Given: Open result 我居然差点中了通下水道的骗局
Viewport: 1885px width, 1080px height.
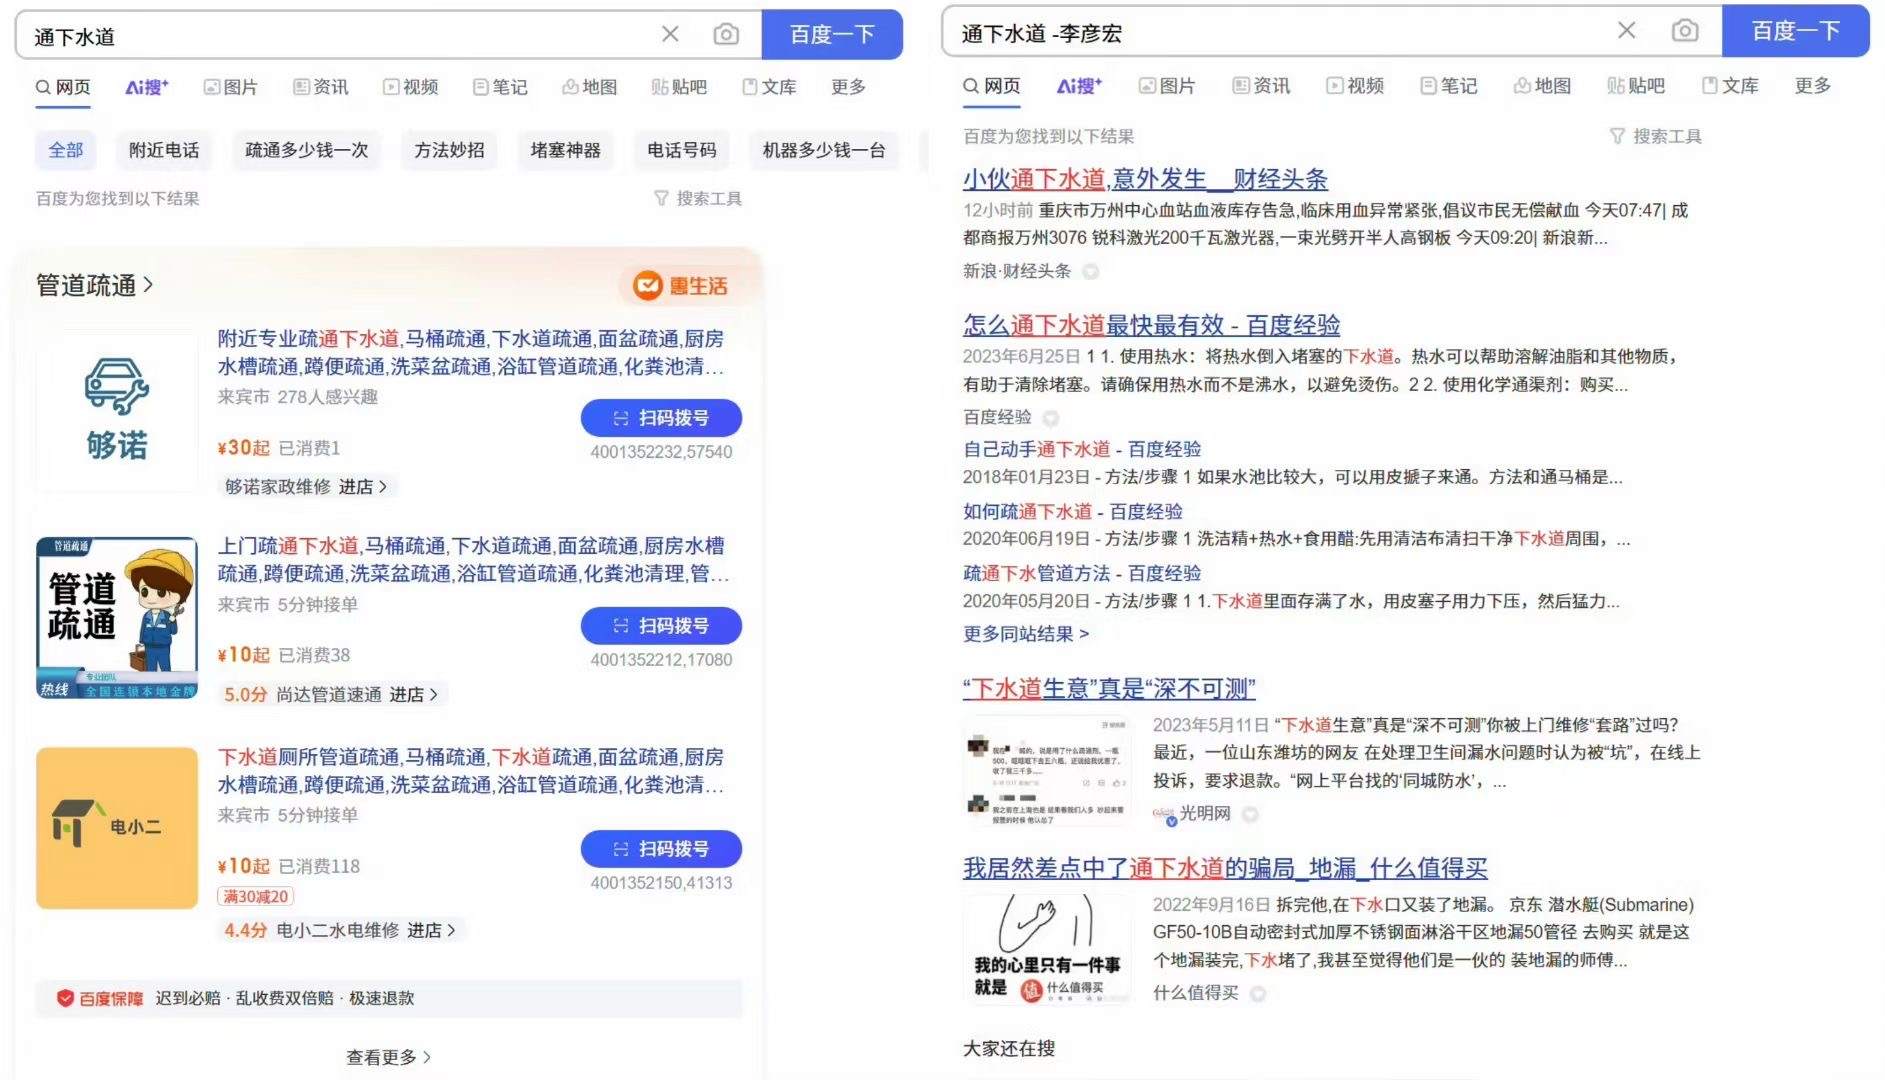Looking at the screenshot, I should coord(1225,868).
